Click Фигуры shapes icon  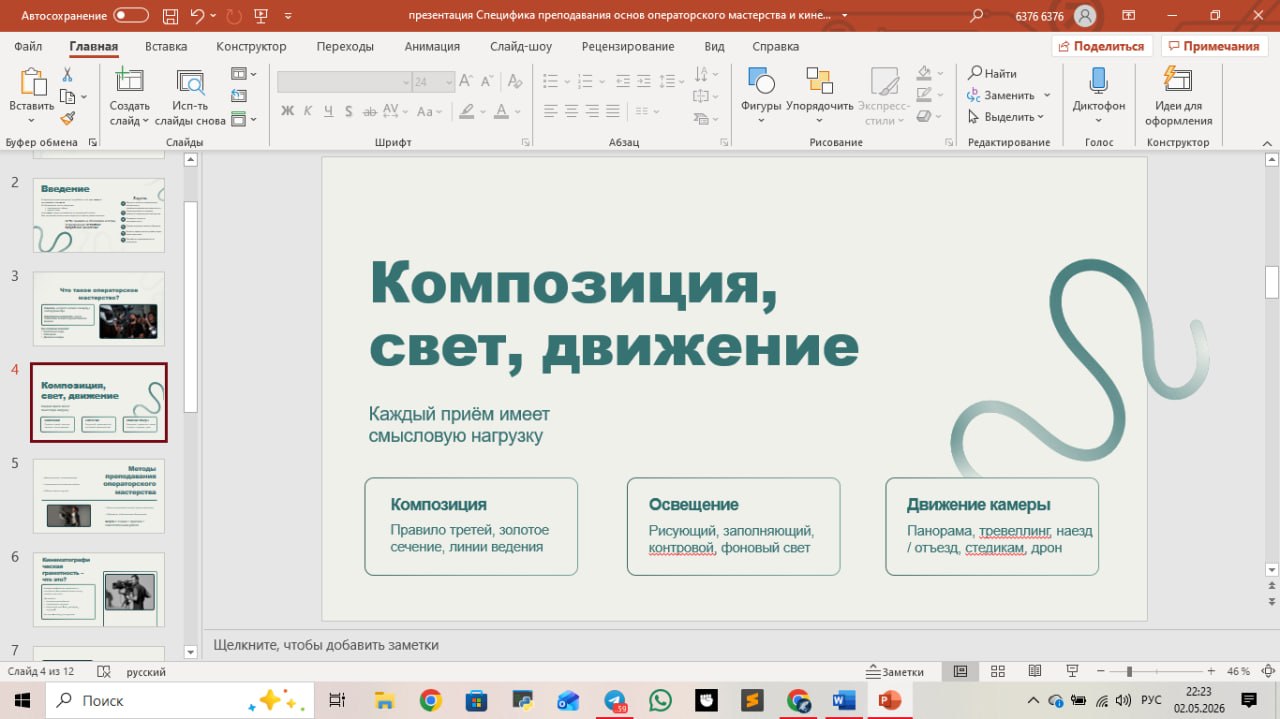[x=761, y=82]
